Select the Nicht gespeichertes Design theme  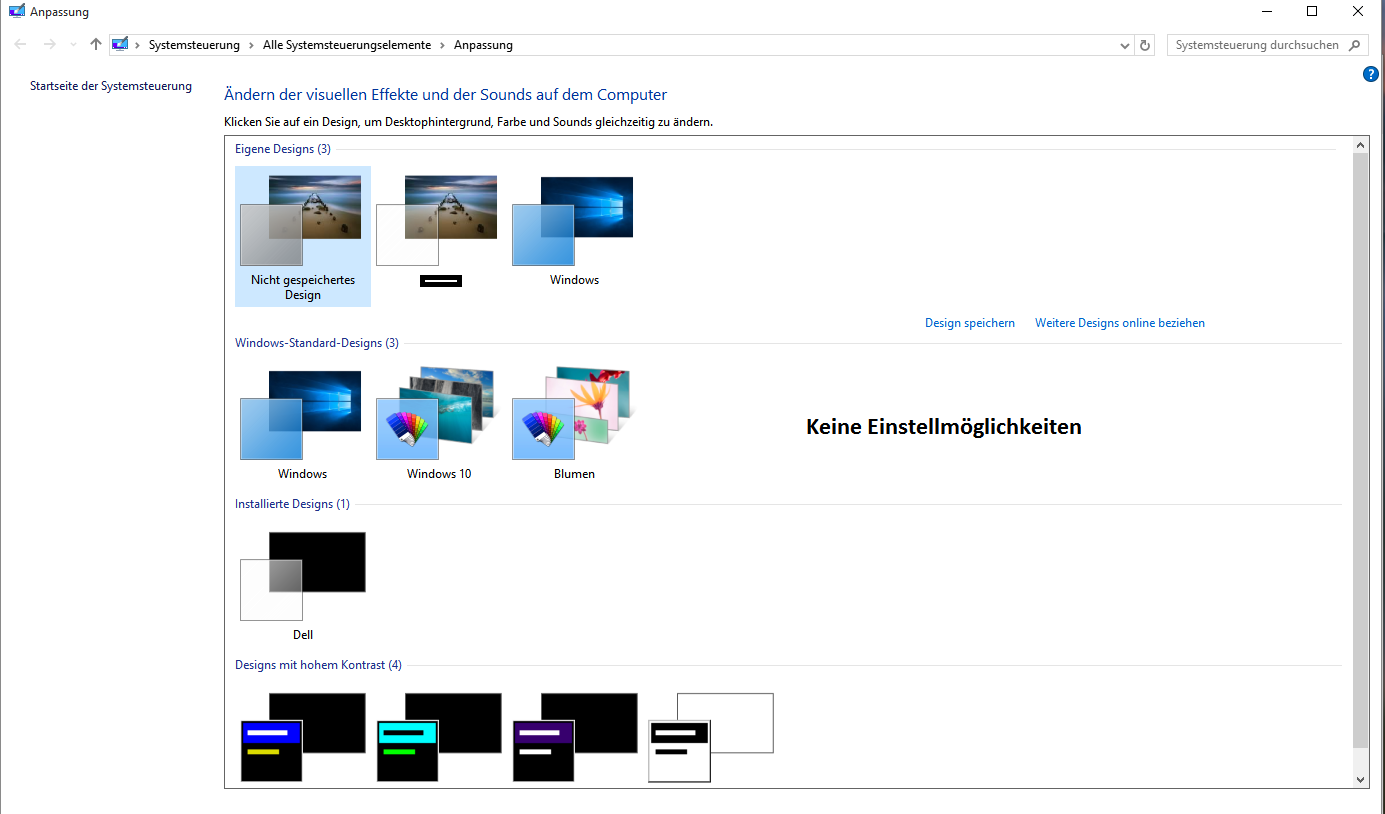pyautogui.click(x=302, y=235)
